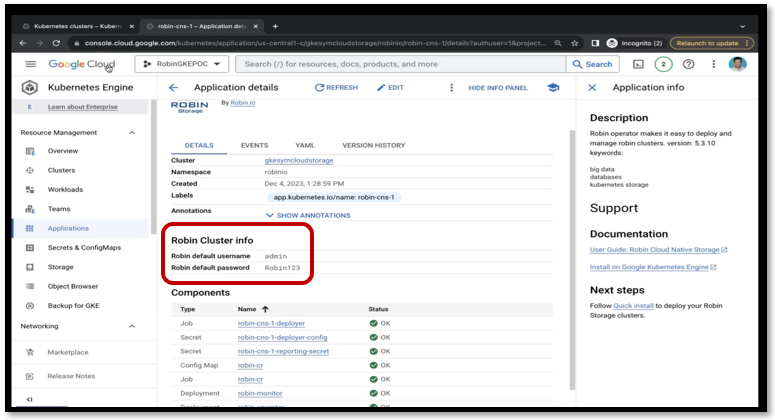
Task: Collapse the Resource Management section
Action: (x=132, y=132)
